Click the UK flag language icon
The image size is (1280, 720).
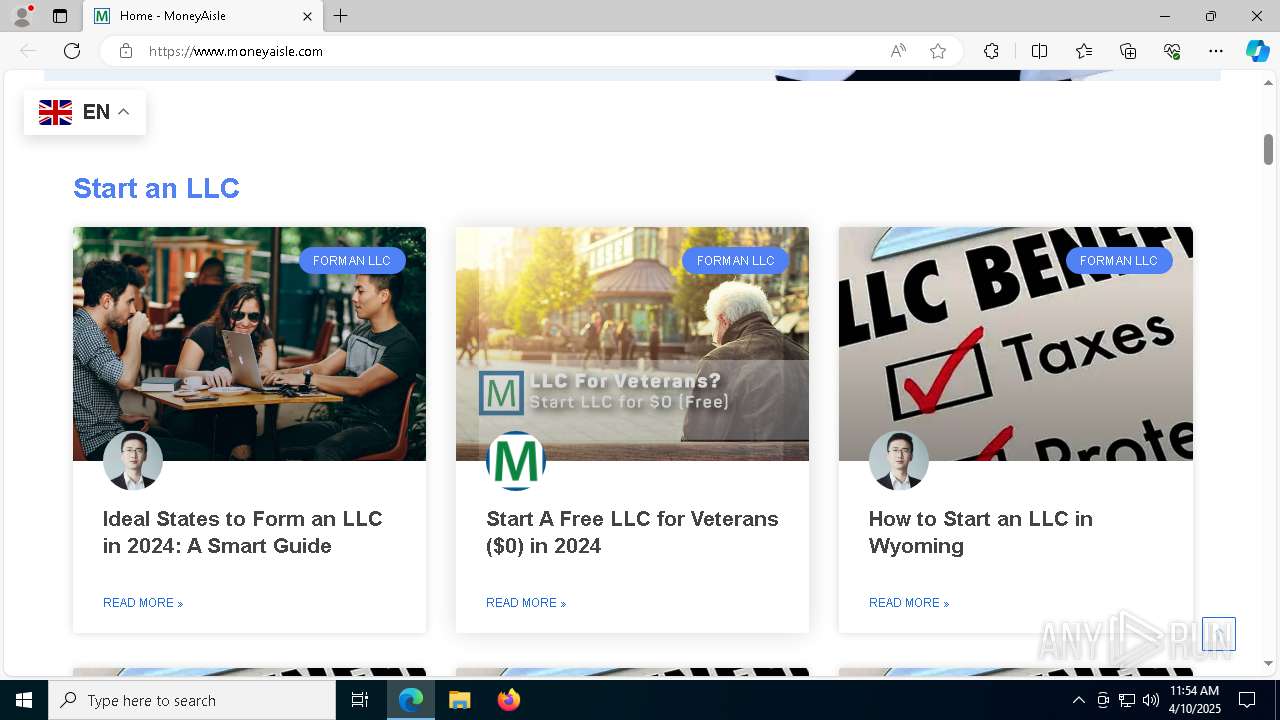tap(55, 112)
